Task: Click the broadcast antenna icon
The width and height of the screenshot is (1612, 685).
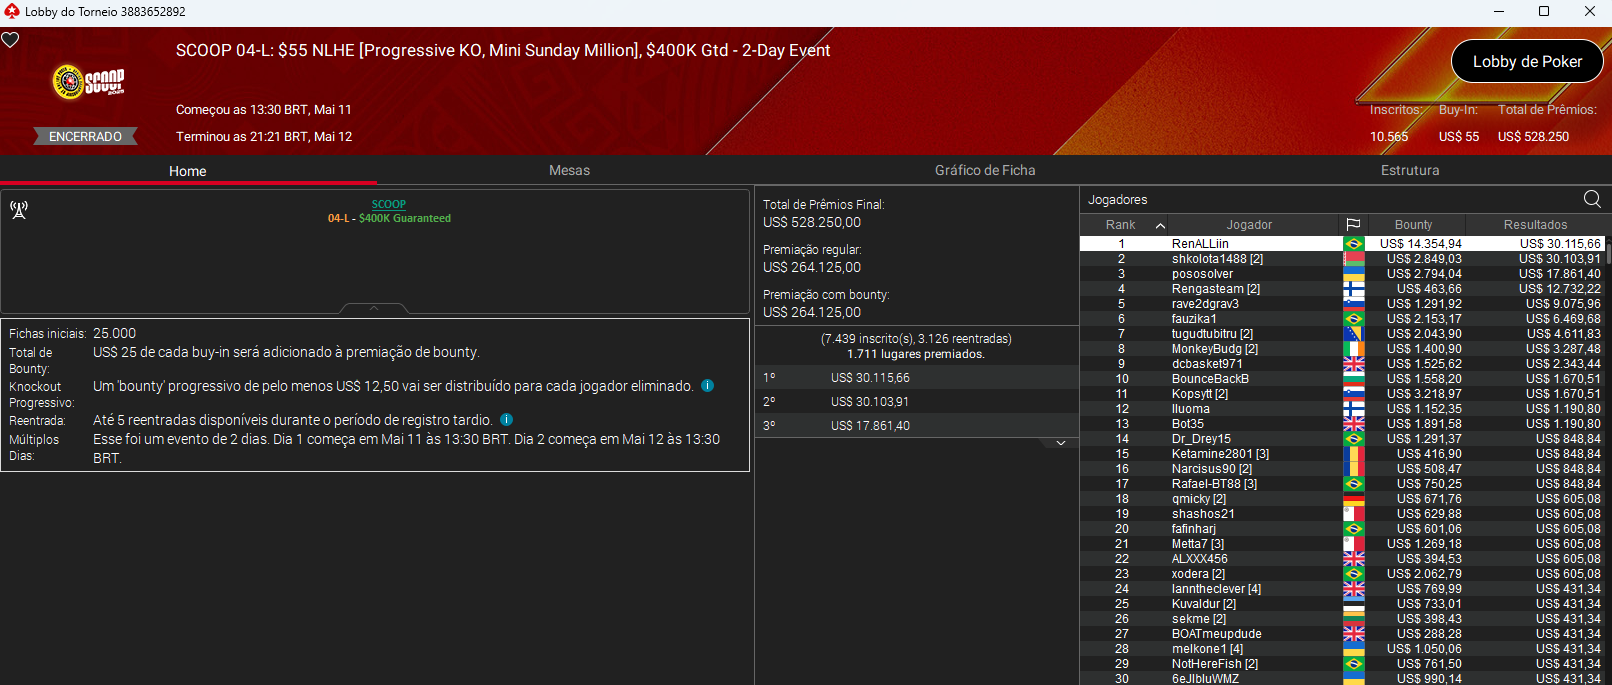Action: click(x=19, y=210)
